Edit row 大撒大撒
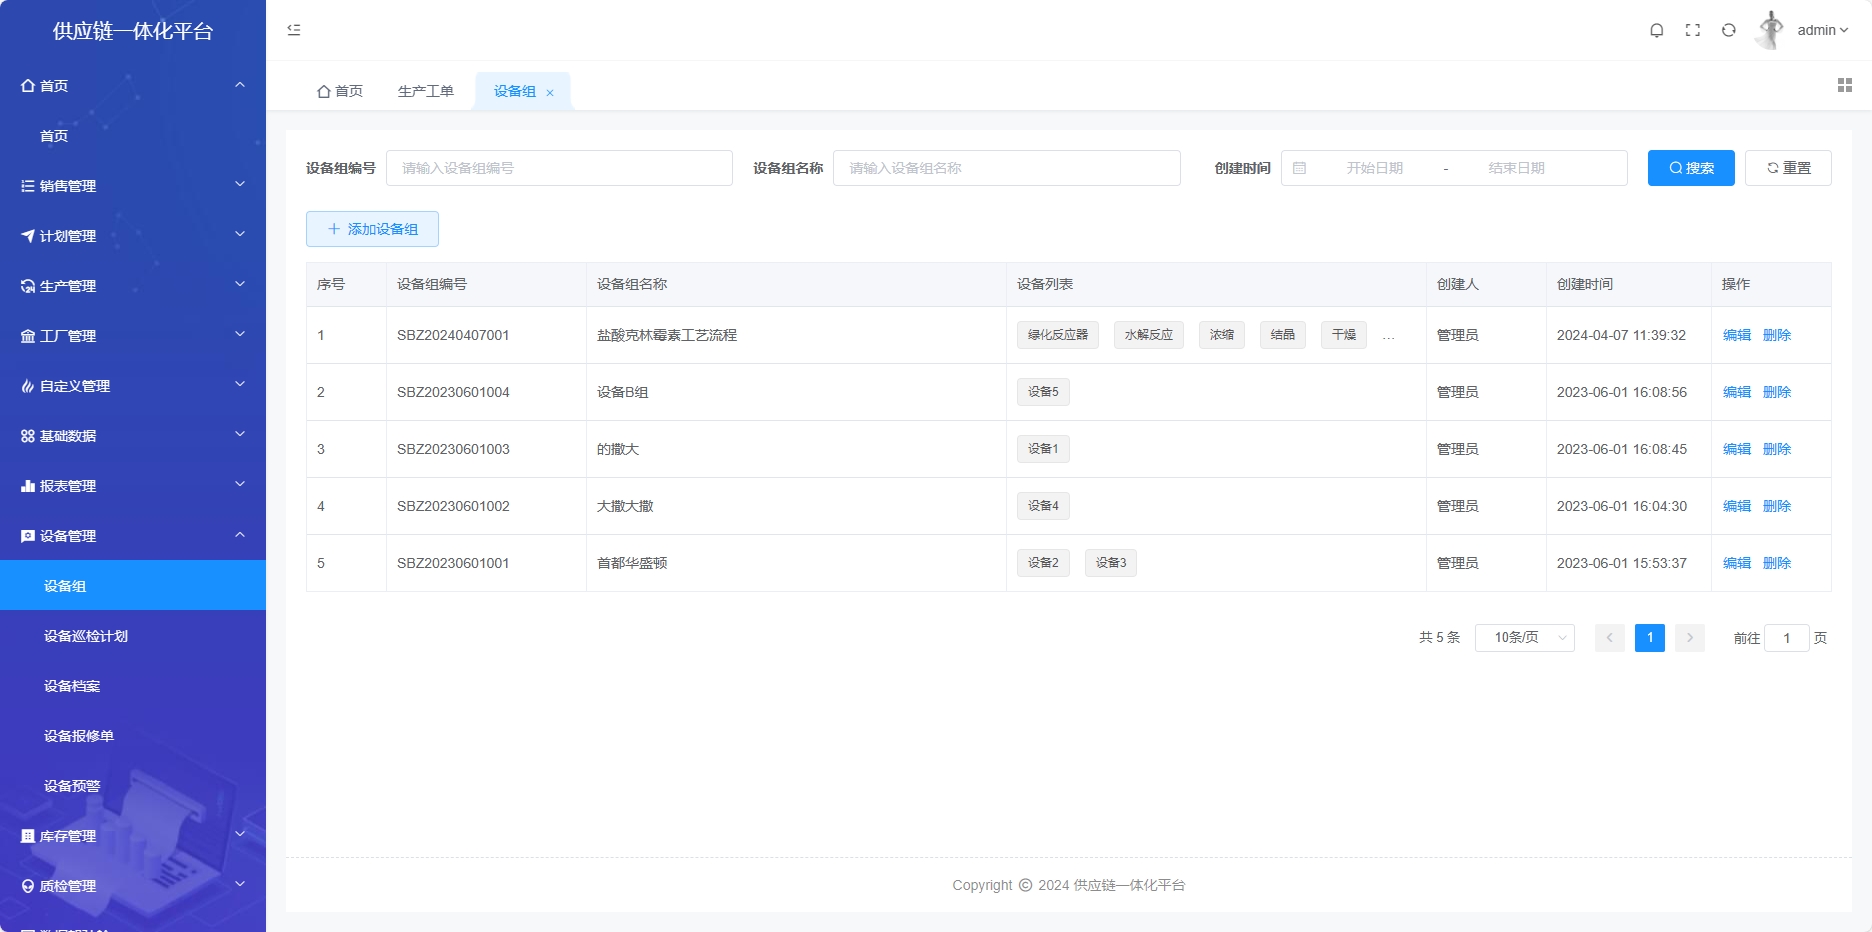The height and width of the screenshot is (932, 1872). (x=1737, y=506)
